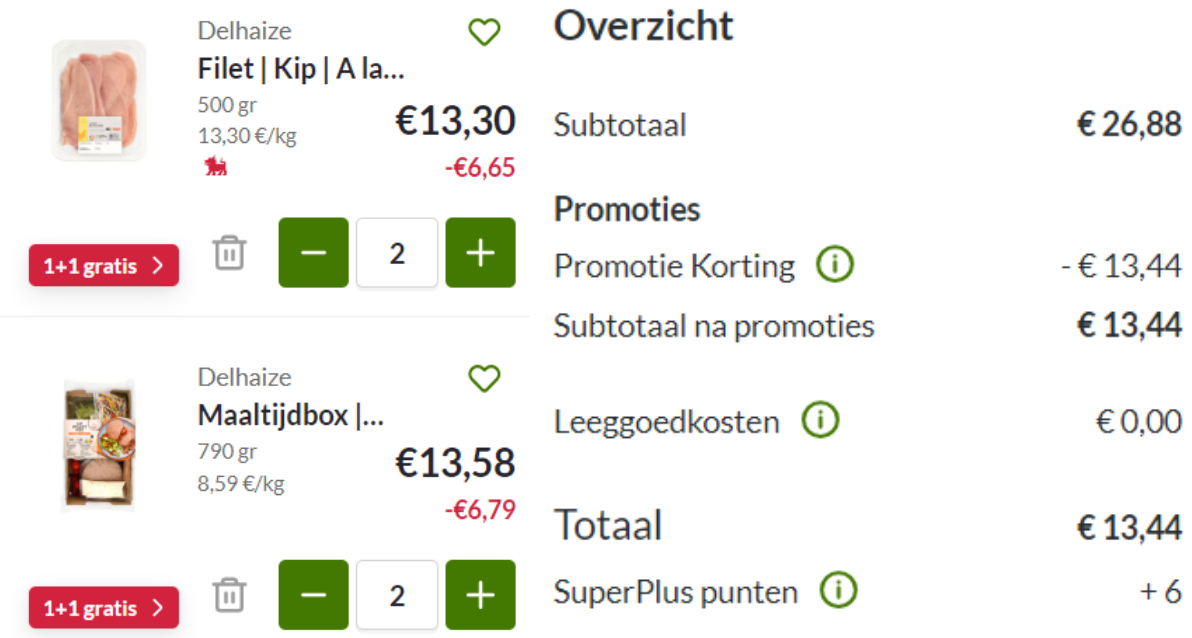1192x638 pixels.
Task: Show info for Leeggoedkosten
Action: (820, 420)
